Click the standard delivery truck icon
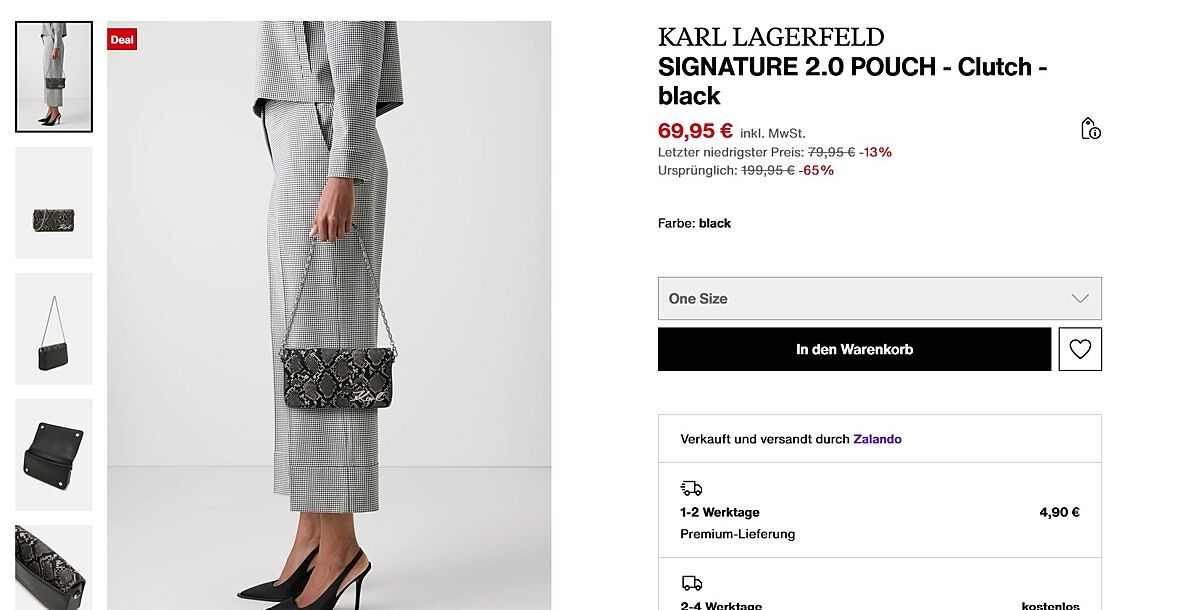Screen dimensions: 1200x610 point(691,583)
